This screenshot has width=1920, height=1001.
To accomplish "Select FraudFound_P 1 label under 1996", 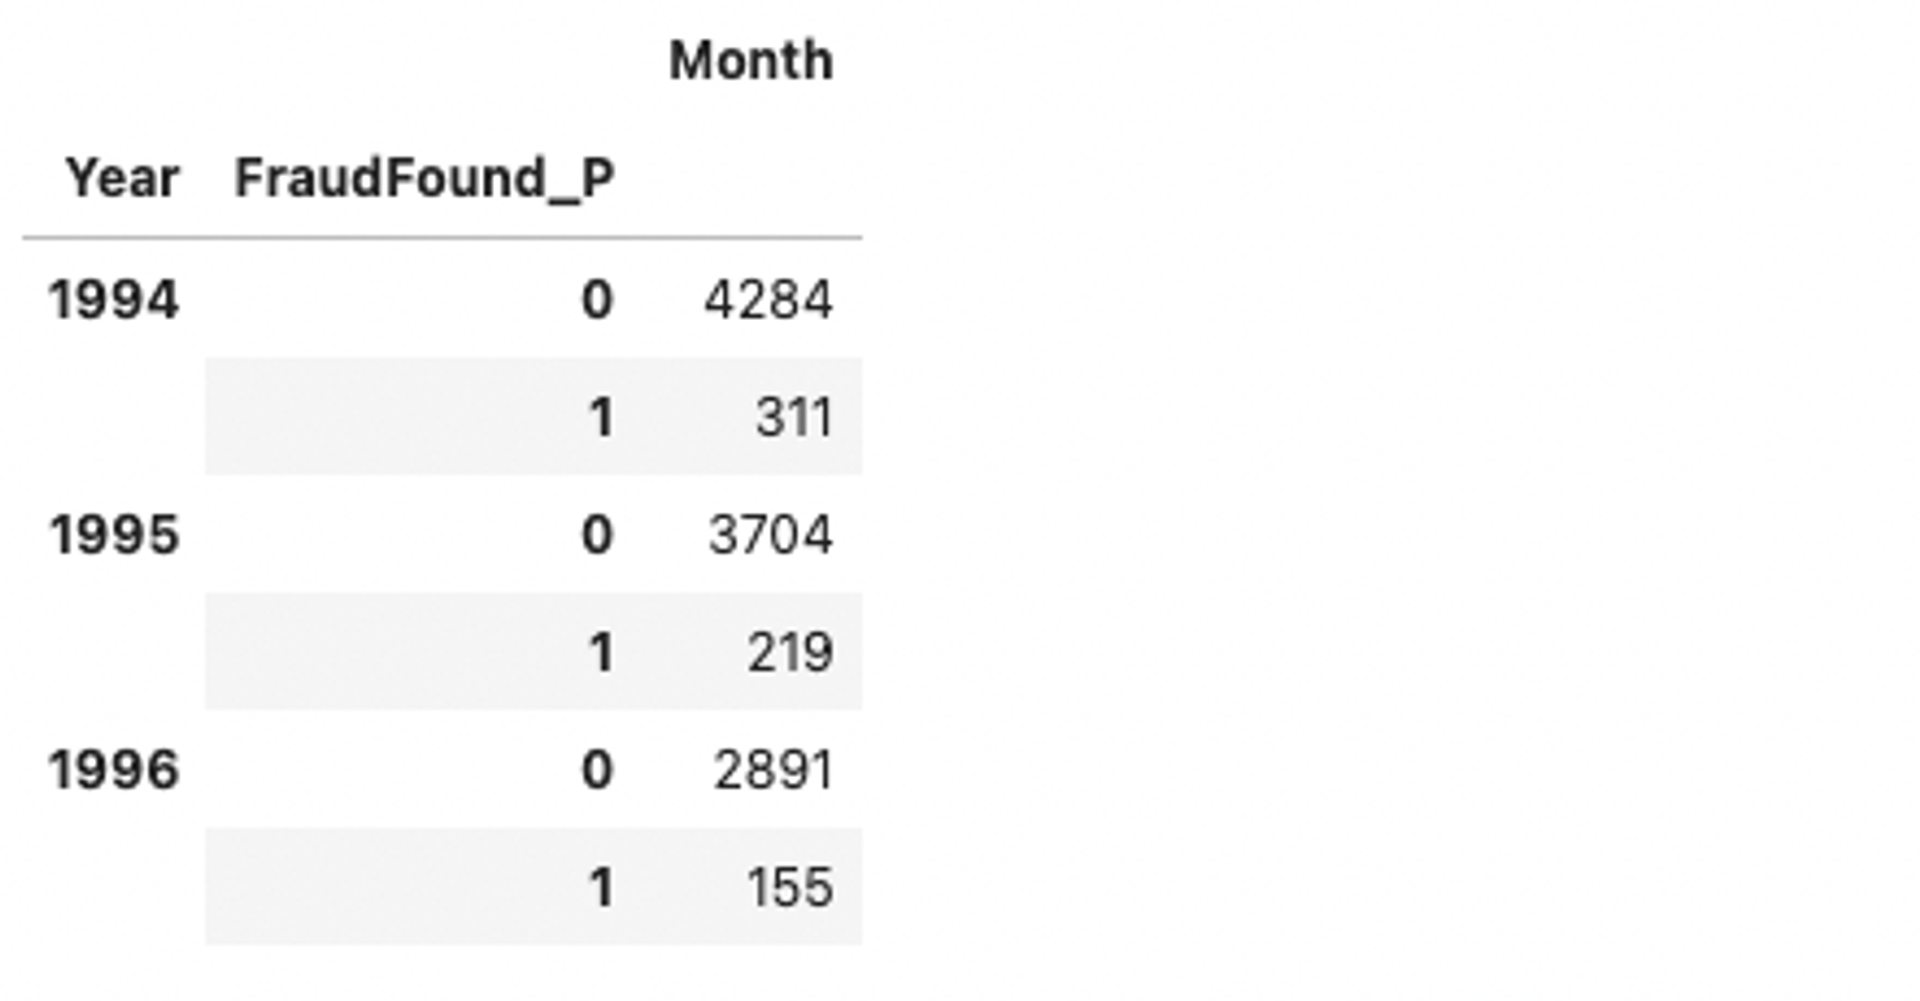I will pyautogui.click(x=600, y=887).
